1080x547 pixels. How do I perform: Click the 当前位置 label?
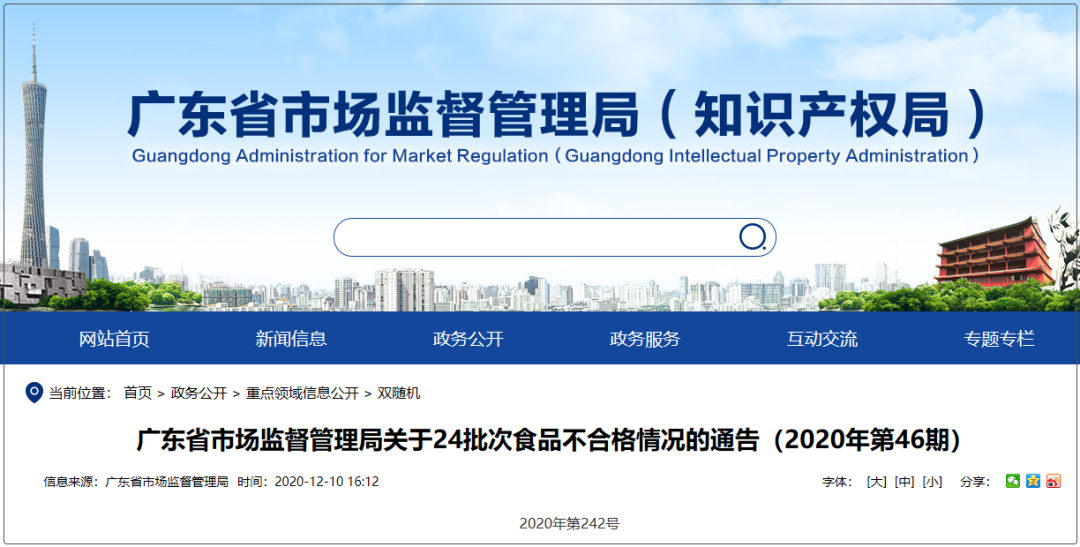tap(79, 393)
